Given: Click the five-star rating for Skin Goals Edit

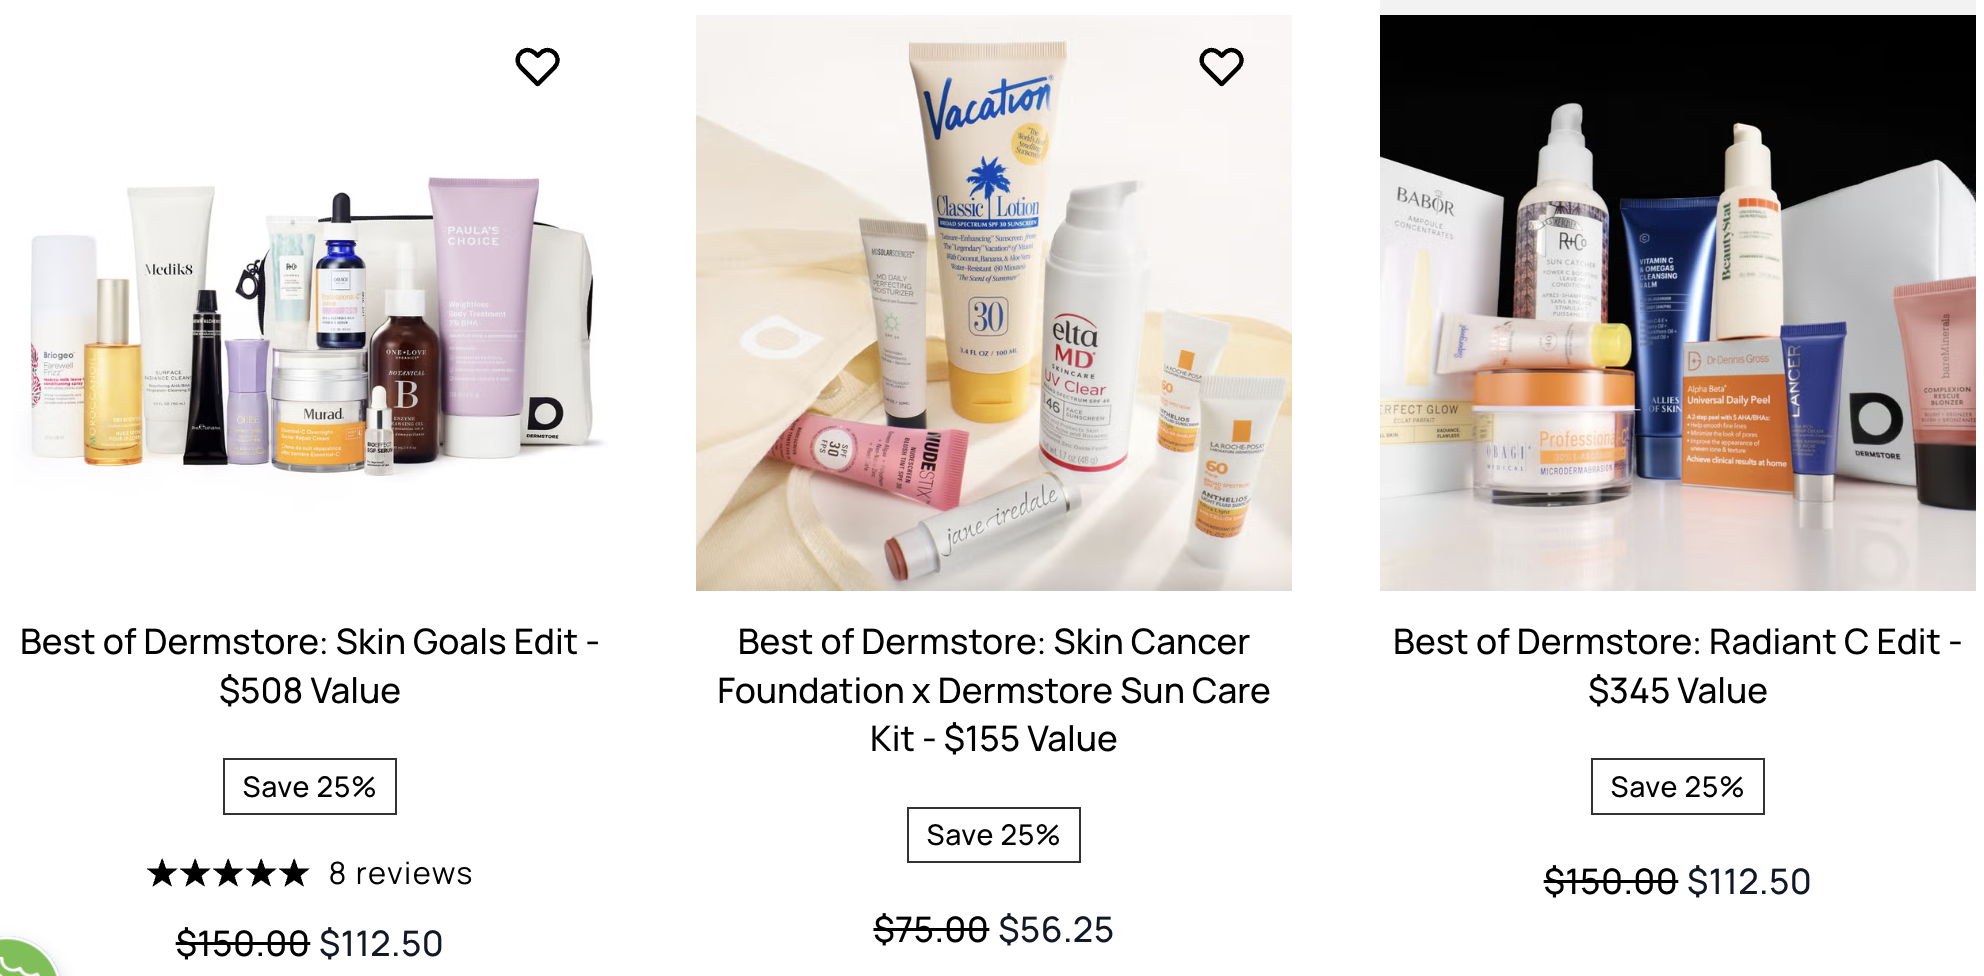Looking at the screenshot, I should [229, 873].
